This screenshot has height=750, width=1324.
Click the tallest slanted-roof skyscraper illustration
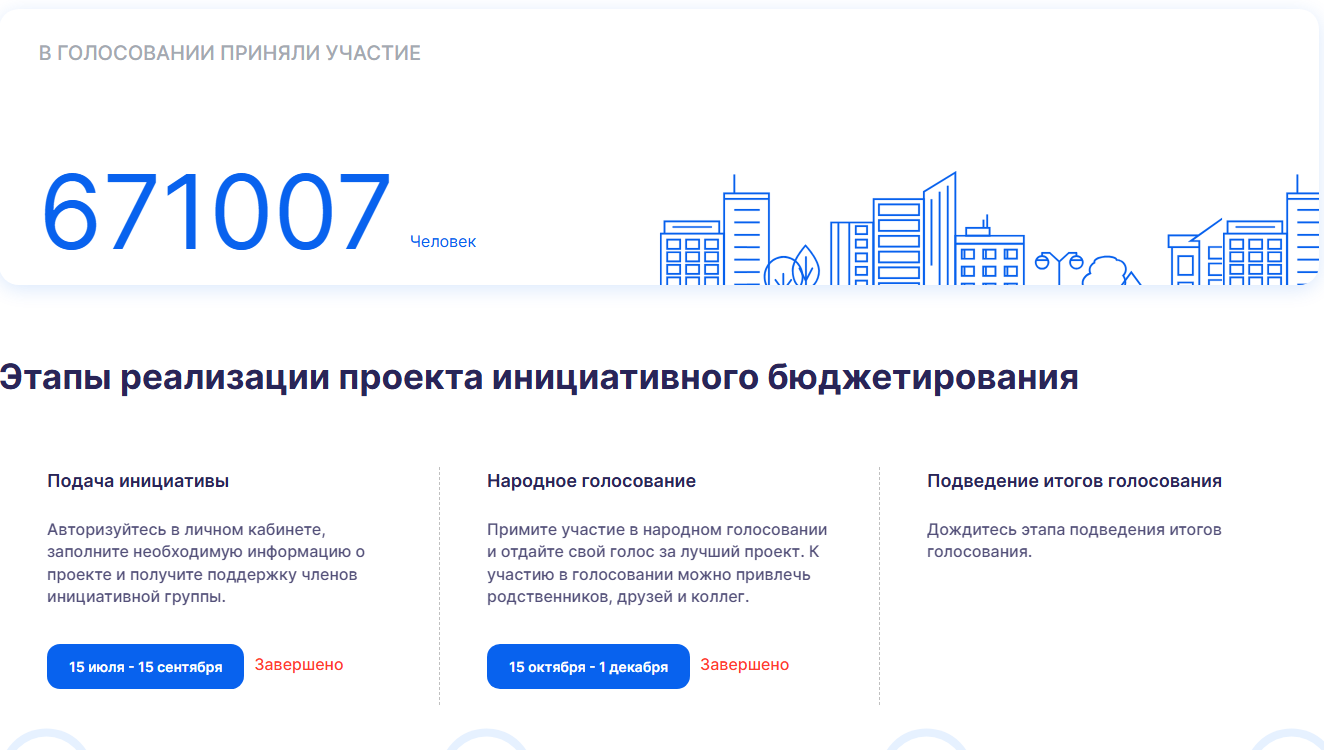point(938,230)
